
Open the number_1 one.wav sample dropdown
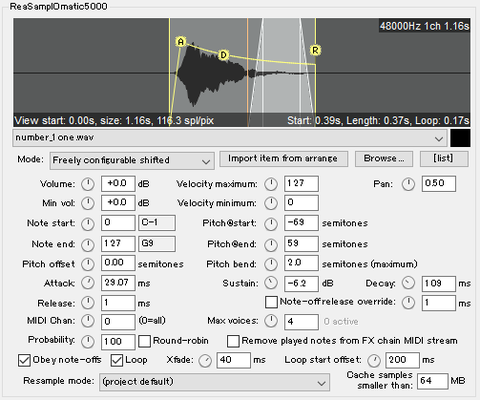coord(230,138)
